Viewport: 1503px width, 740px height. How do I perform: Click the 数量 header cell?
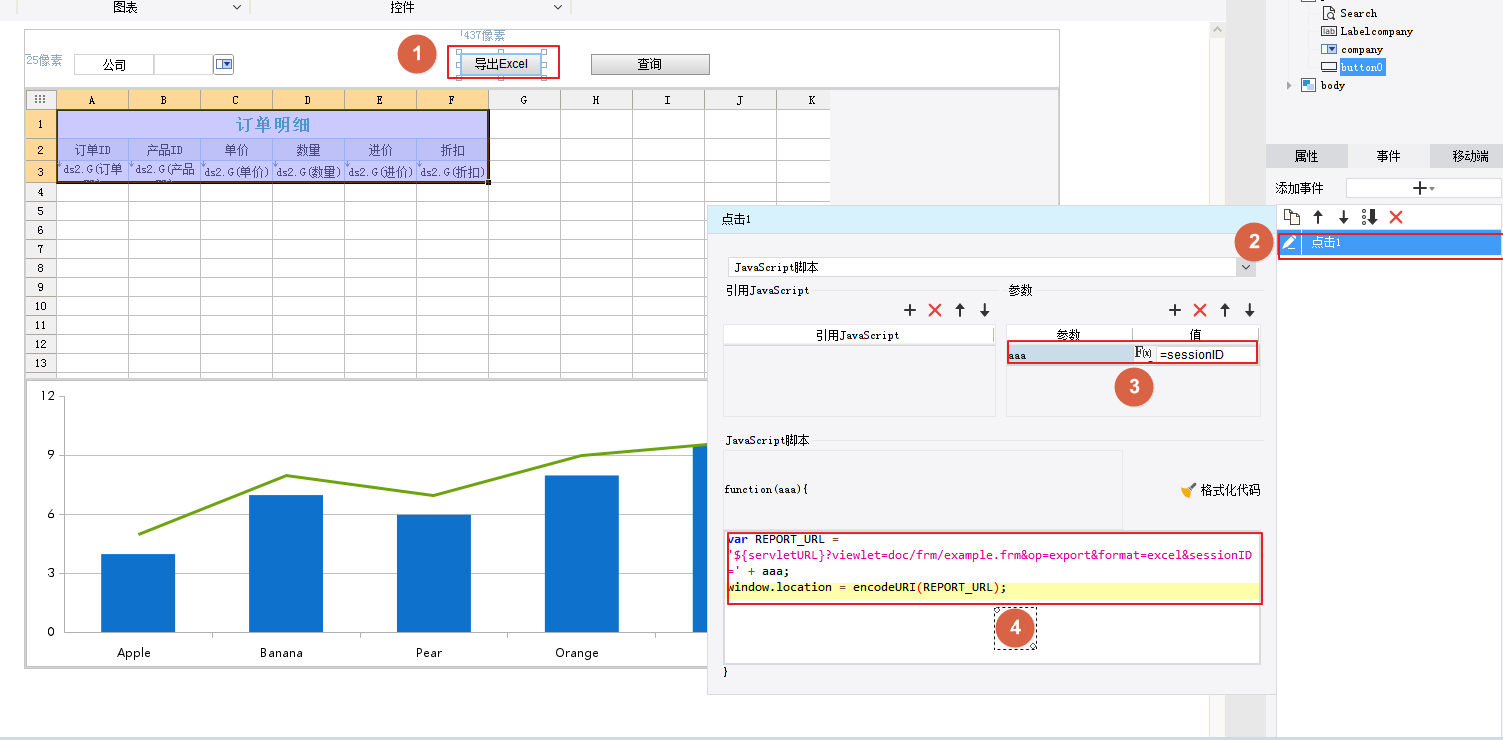pyautogui.click(x=309, y=150)
